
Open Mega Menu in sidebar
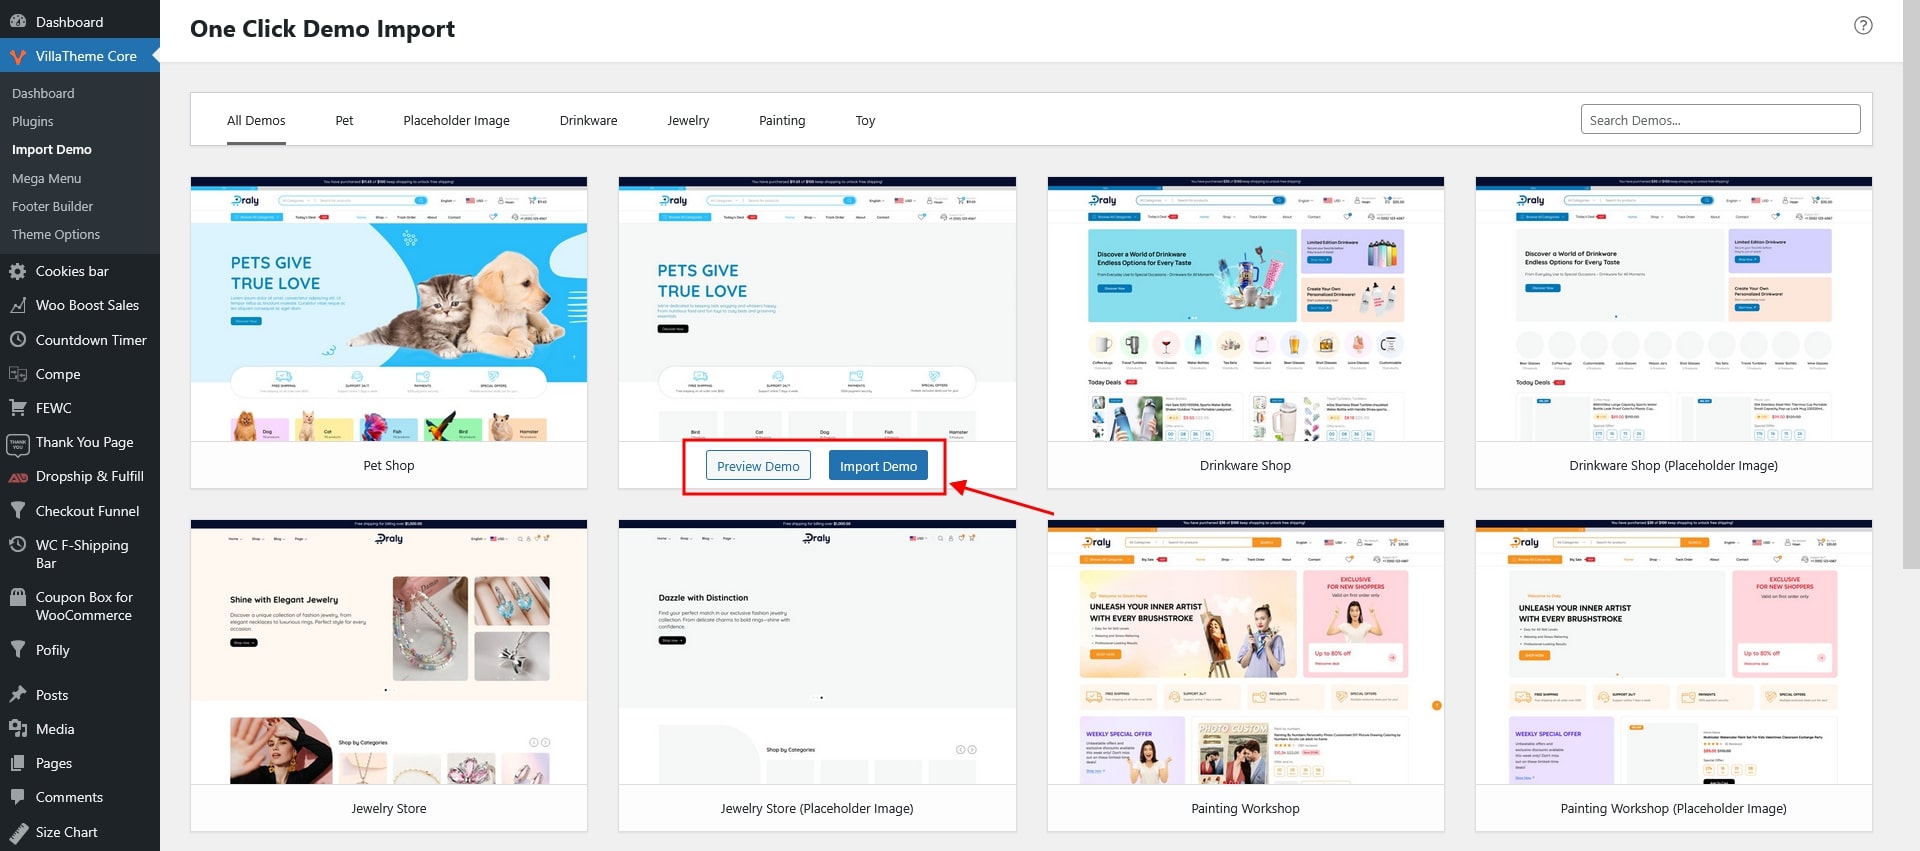[47, 178]
